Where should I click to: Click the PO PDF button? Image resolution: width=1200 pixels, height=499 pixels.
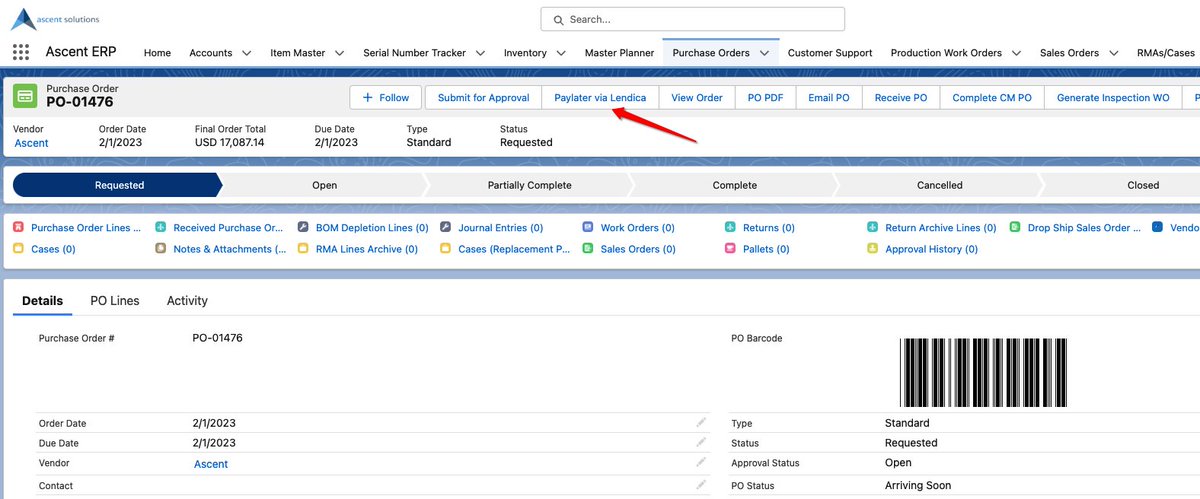[x=766, y=98]
